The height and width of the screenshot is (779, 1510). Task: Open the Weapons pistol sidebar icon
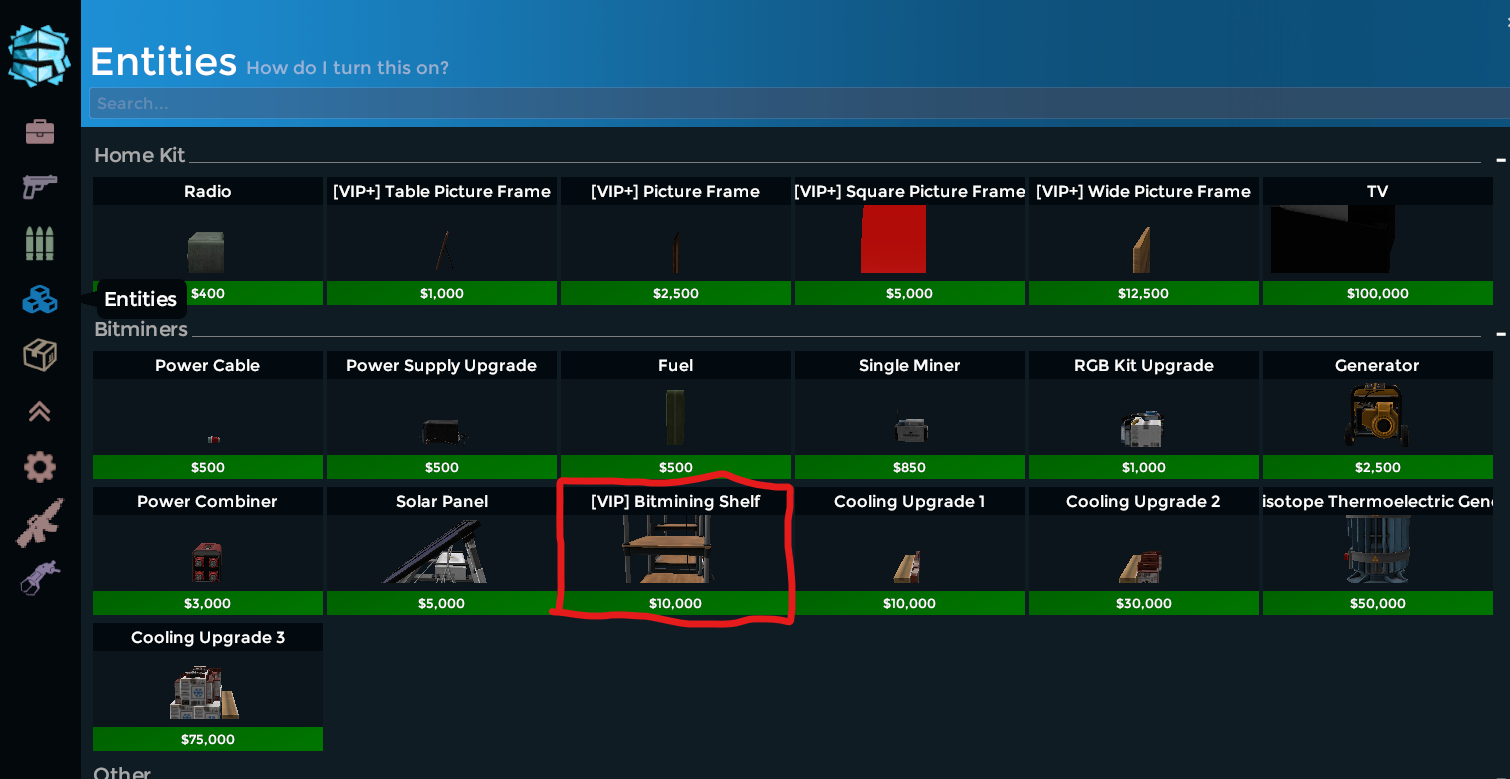click(40, 186)
